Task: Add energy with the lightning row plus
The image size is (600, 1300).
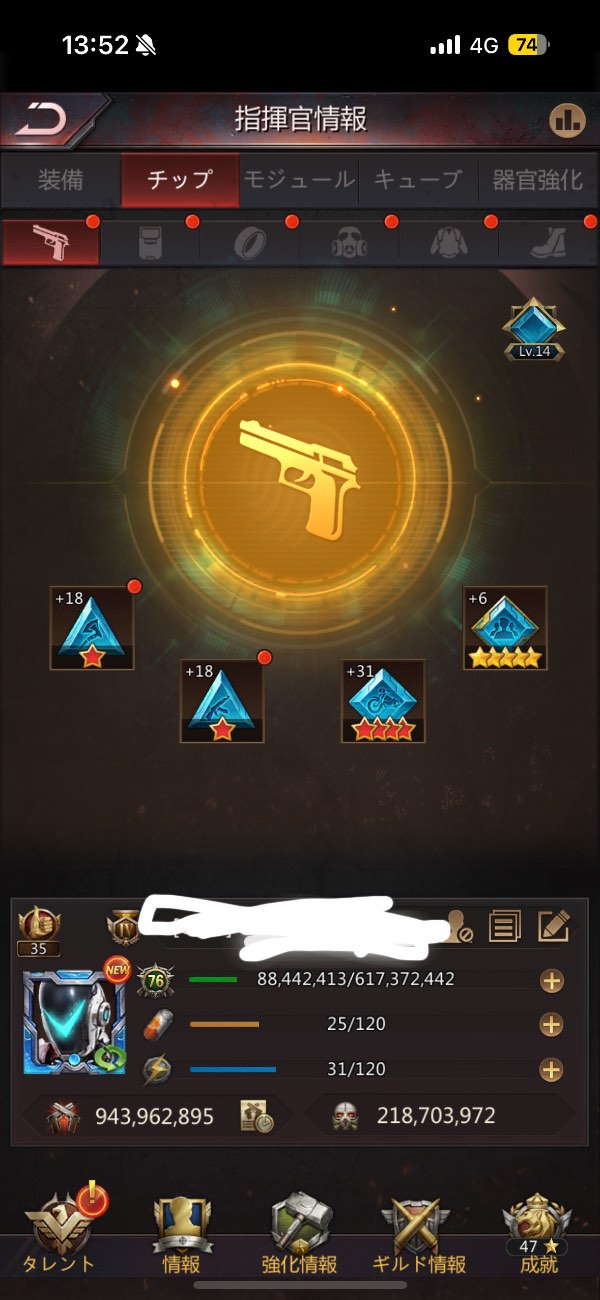Action: pos(551,1070)
